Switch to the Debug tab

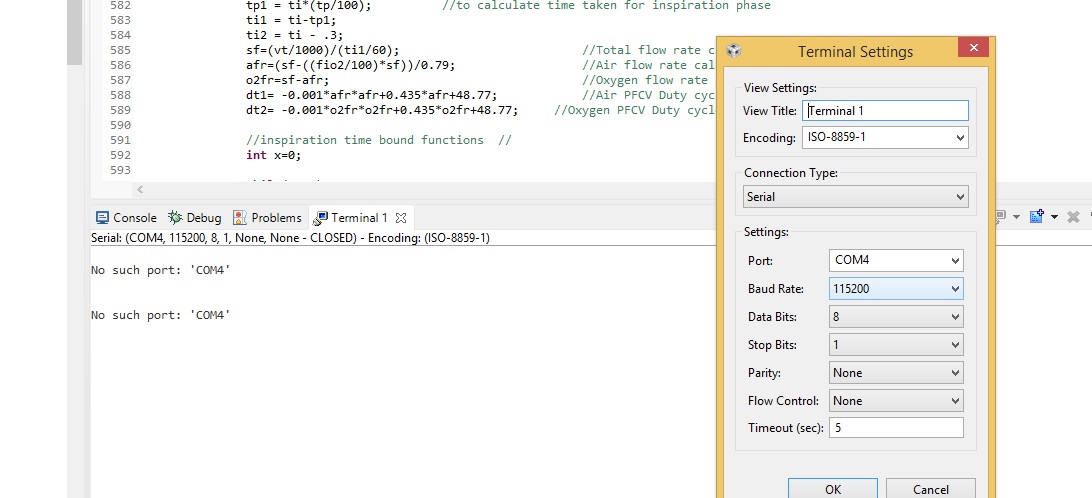point(195,217)
